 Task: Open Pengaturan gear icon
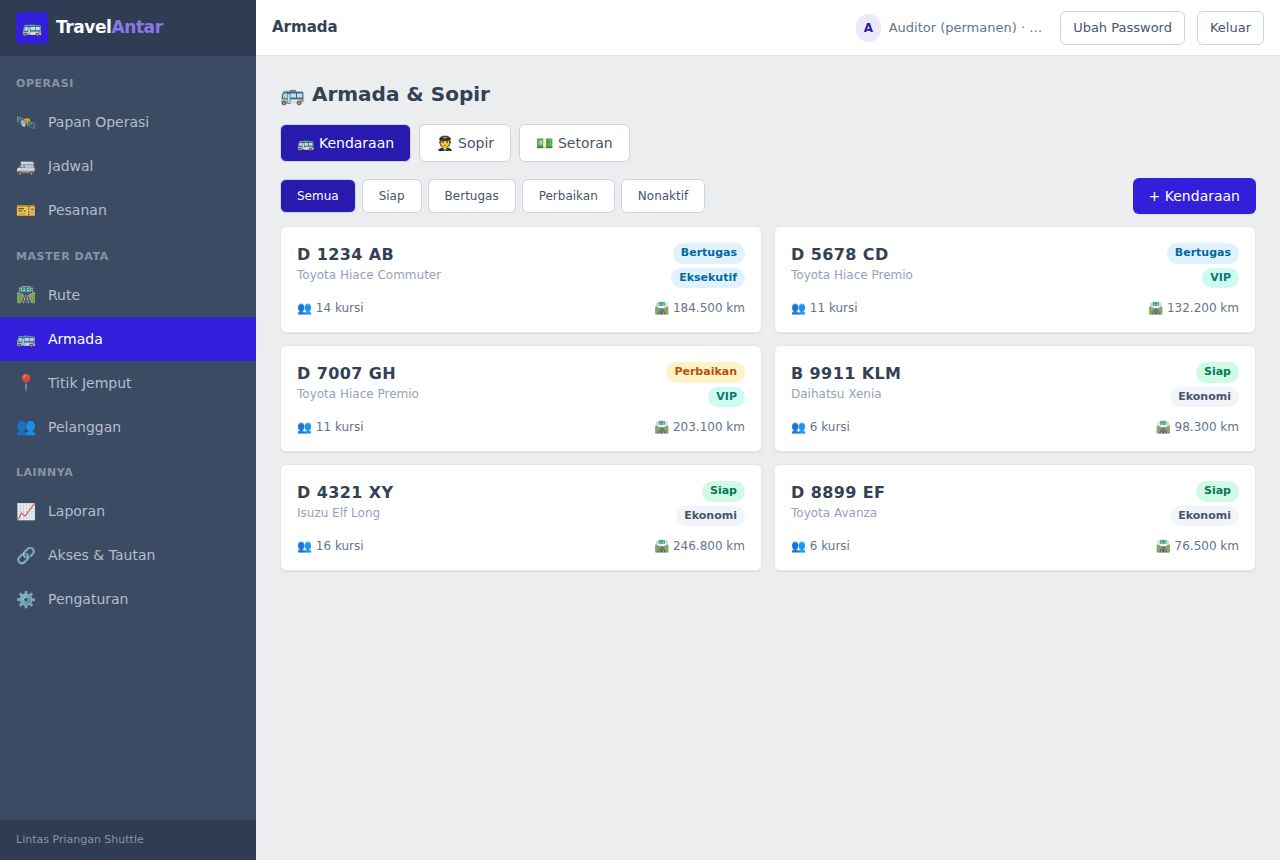(26, 599)
